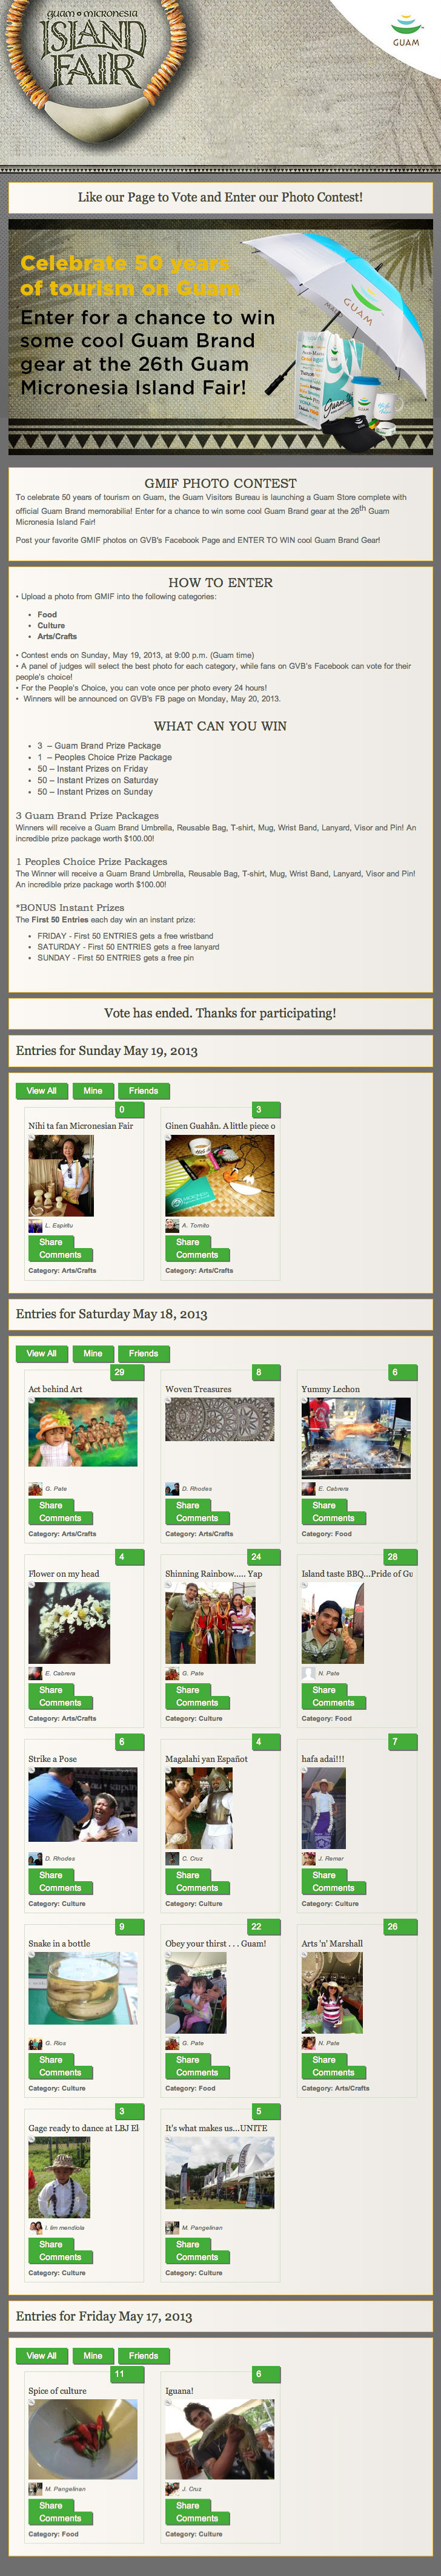The image size is (441, 2576).
Task: Open the Arts 'n' Marshall entry title
Action: [x=332, y=1944]
